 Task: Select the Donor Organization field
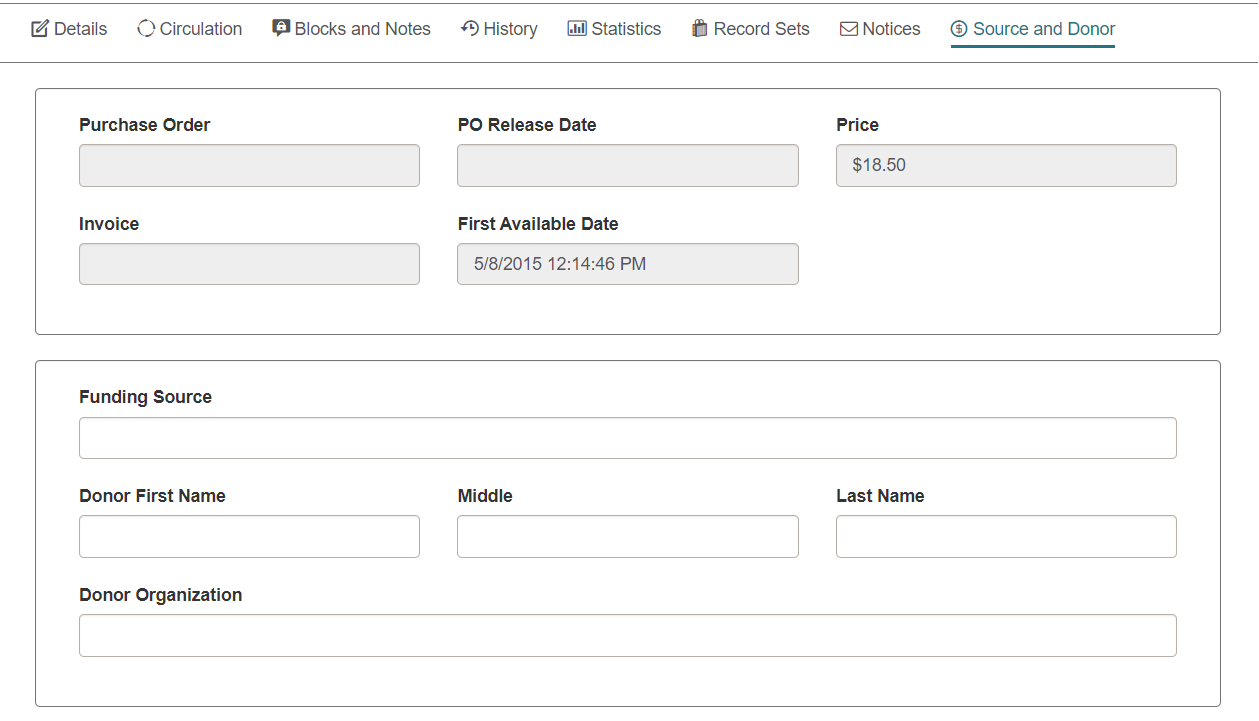(627, 635)
